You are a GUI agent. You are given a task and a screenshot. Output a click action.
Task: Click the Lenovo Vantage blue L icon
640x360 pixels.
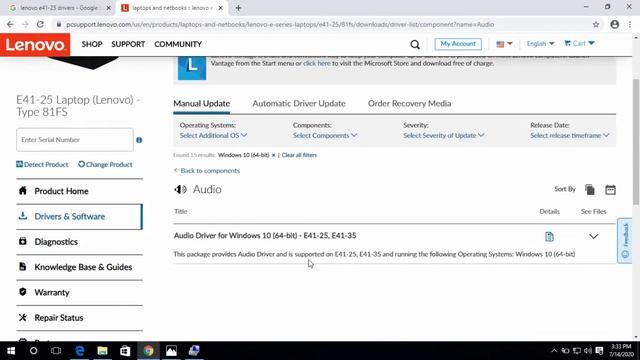[x=192, y=67]
